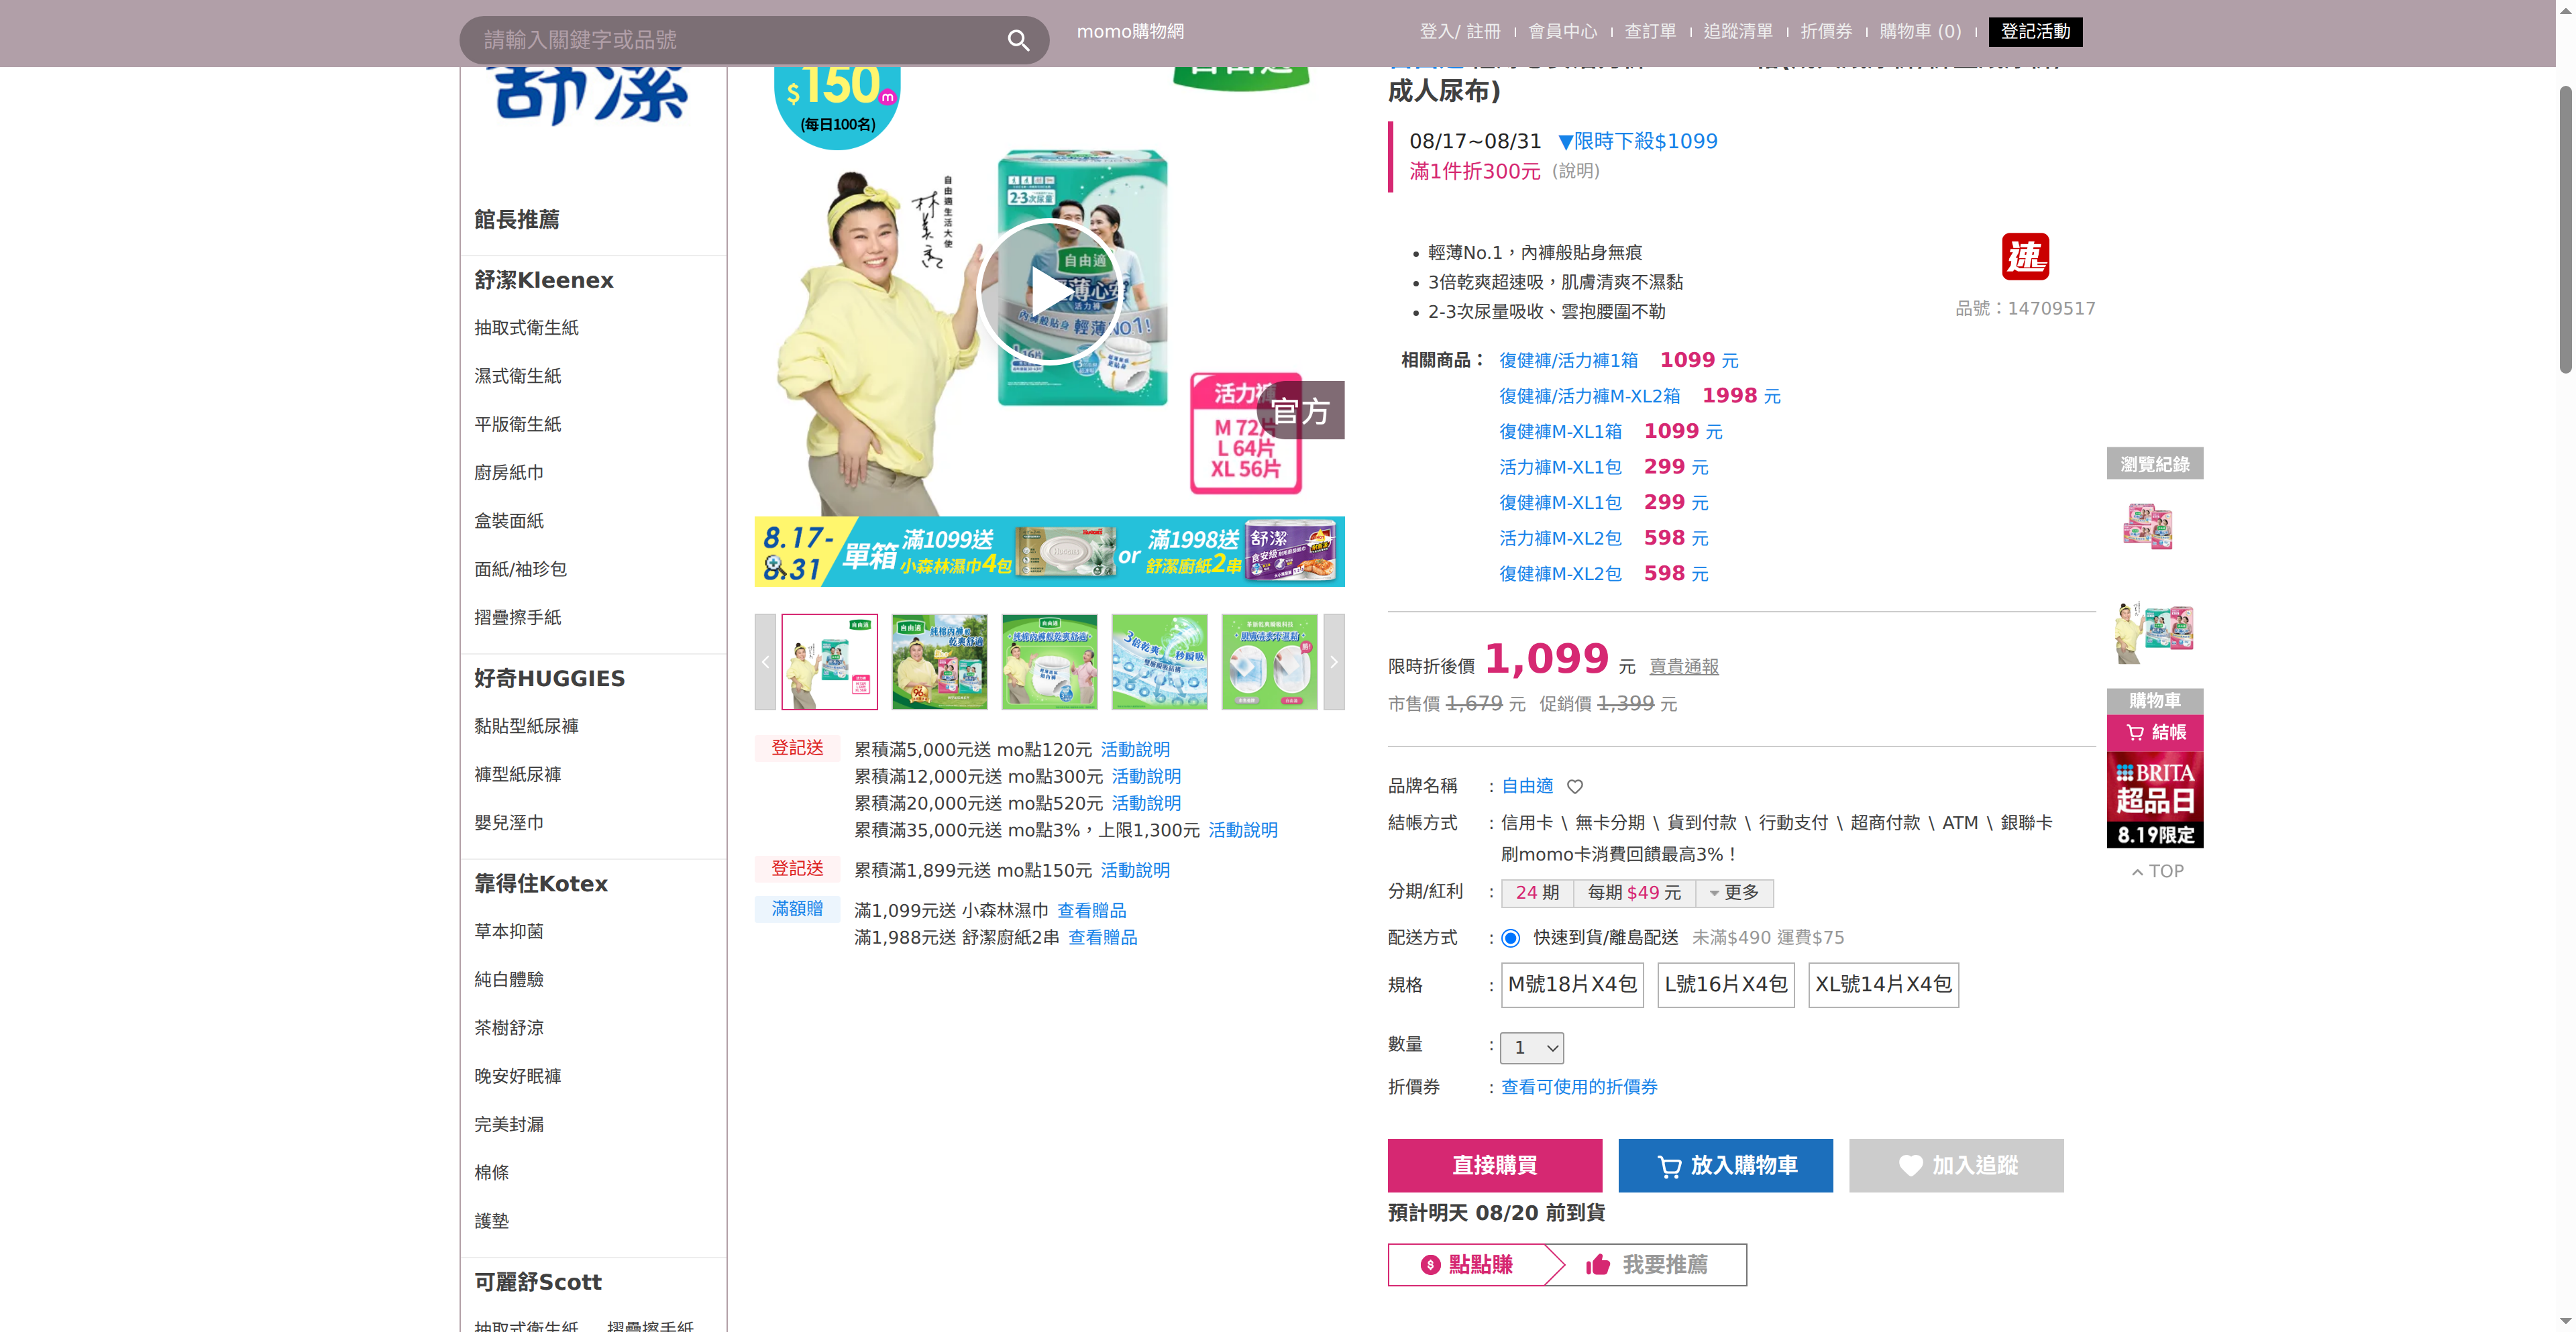The image size is (2576, 1332).
Task: Open related product 復健褲/活力褲M-XL2箱
Action: 1589,396
